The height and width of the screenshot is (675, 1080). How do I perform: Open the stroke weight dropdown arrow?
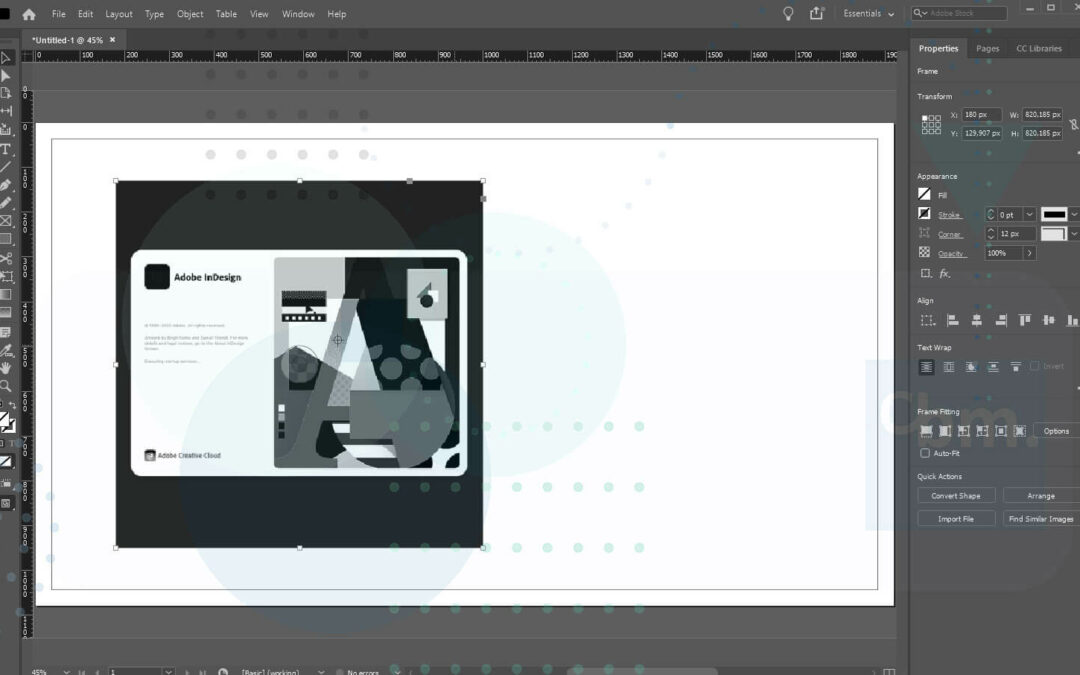click(x=1030, y=215)
